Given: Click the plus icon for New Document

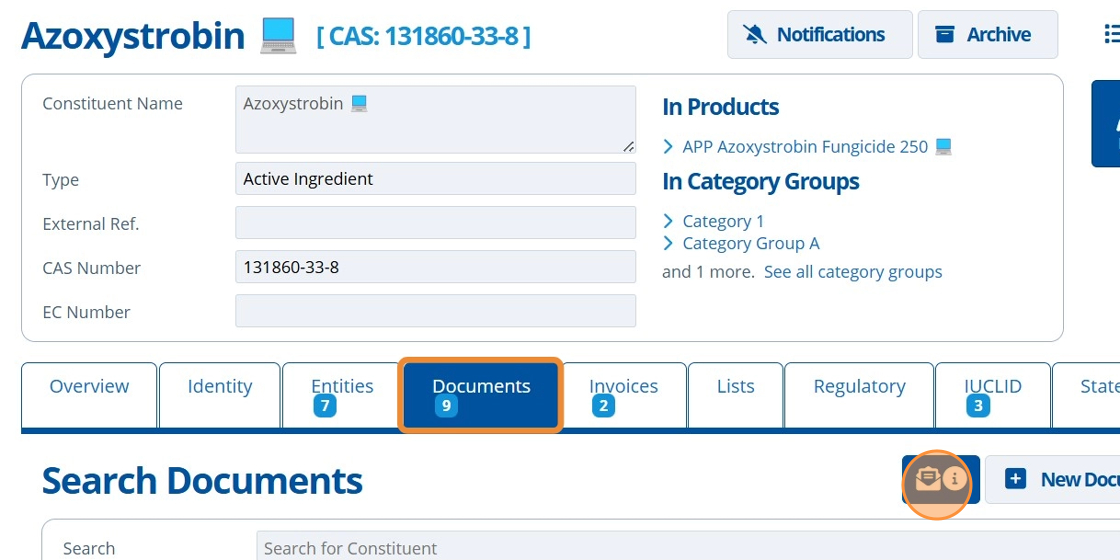Looking at the screenshot, I should click(x=1015, y=480).
